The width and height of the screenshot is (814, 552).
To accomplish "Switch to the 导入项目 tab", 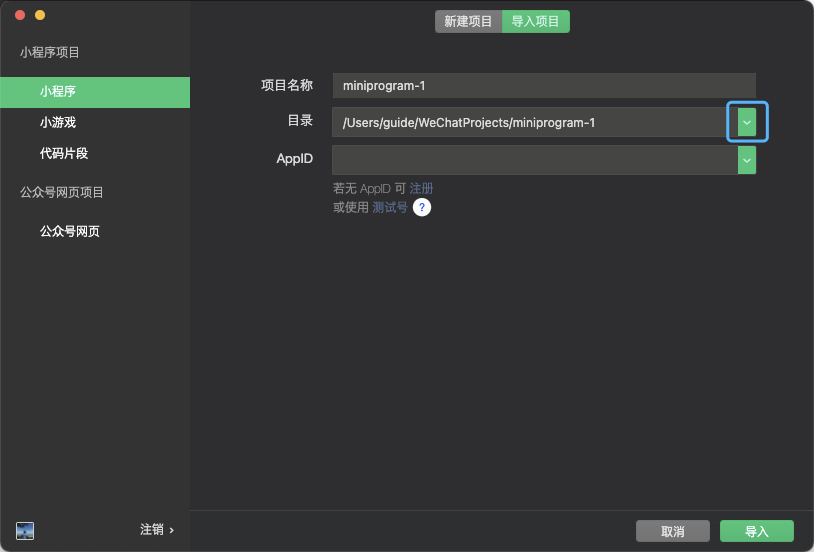I will 536,21.
